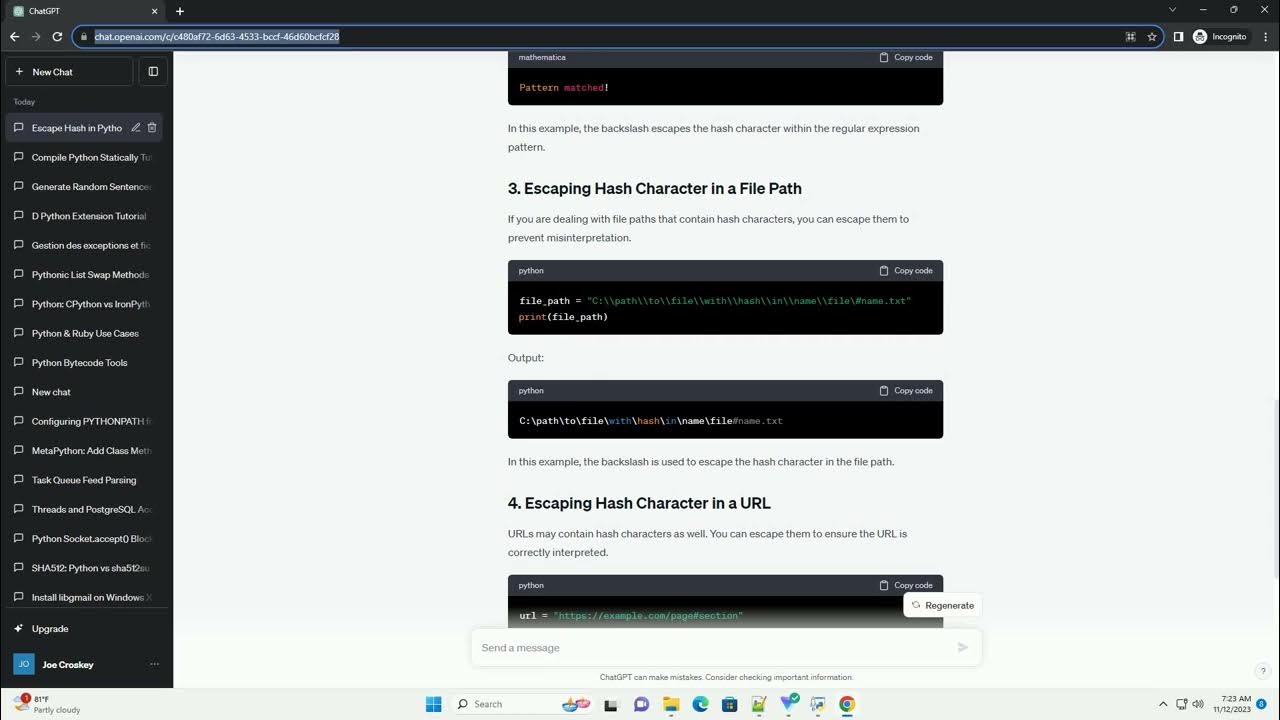Image resolution: width=1280 pixels, height=720 pixels.
Task: Copy code from the output path block
Action: (906, 391)
